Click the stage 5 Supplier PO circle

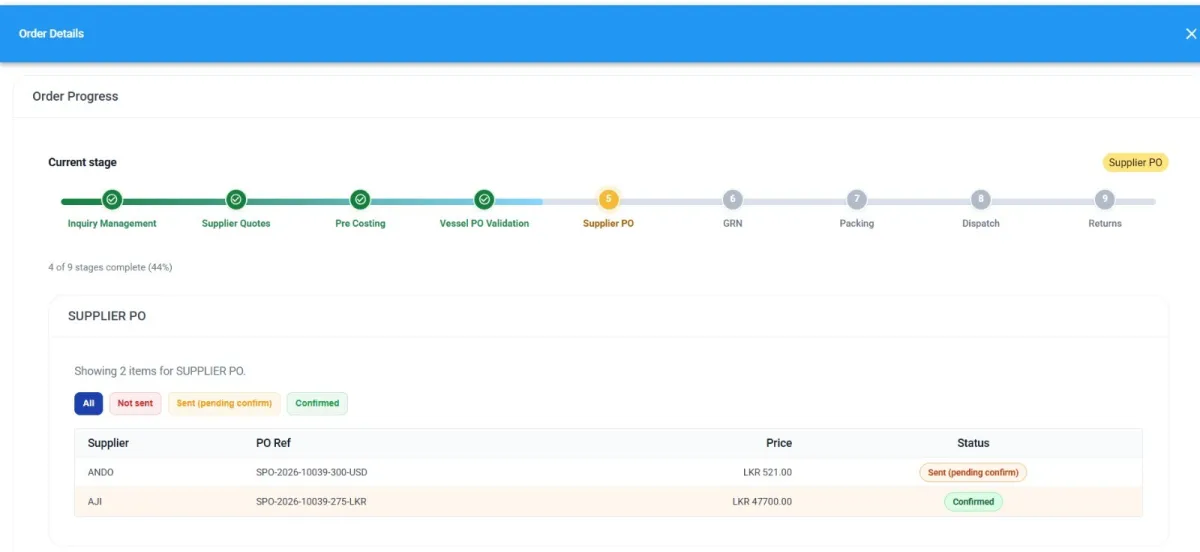click(608, 199)
